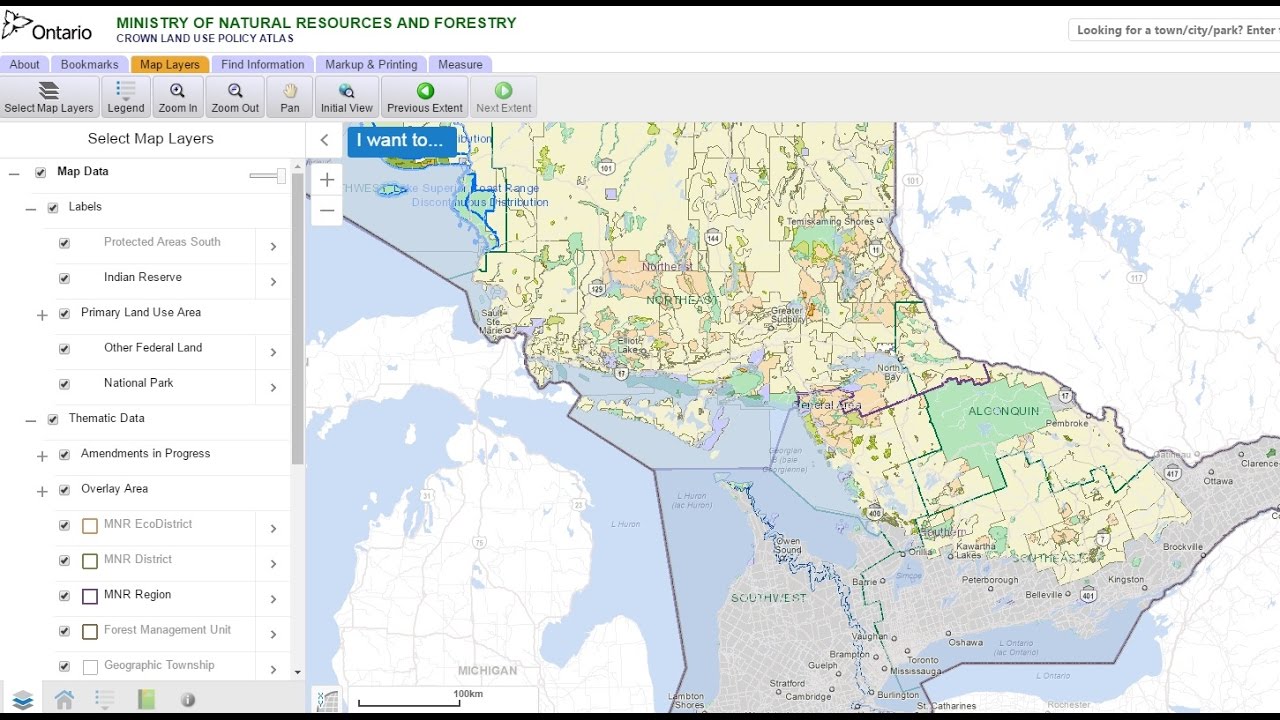Click Crown Land Use Policy Atlas subtitle
1280x720 pixels.
[x=205, y=38]
